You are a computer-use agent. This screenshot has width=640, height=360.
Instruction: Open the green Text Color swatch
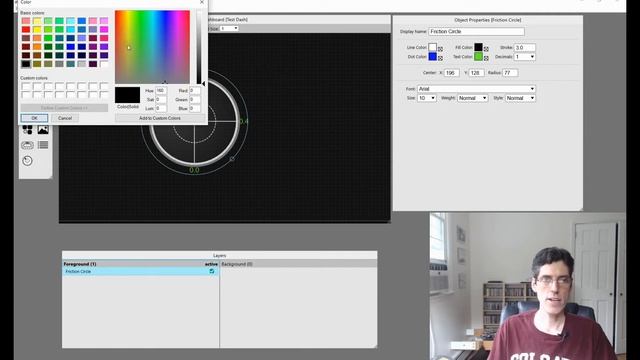point(478,57)
